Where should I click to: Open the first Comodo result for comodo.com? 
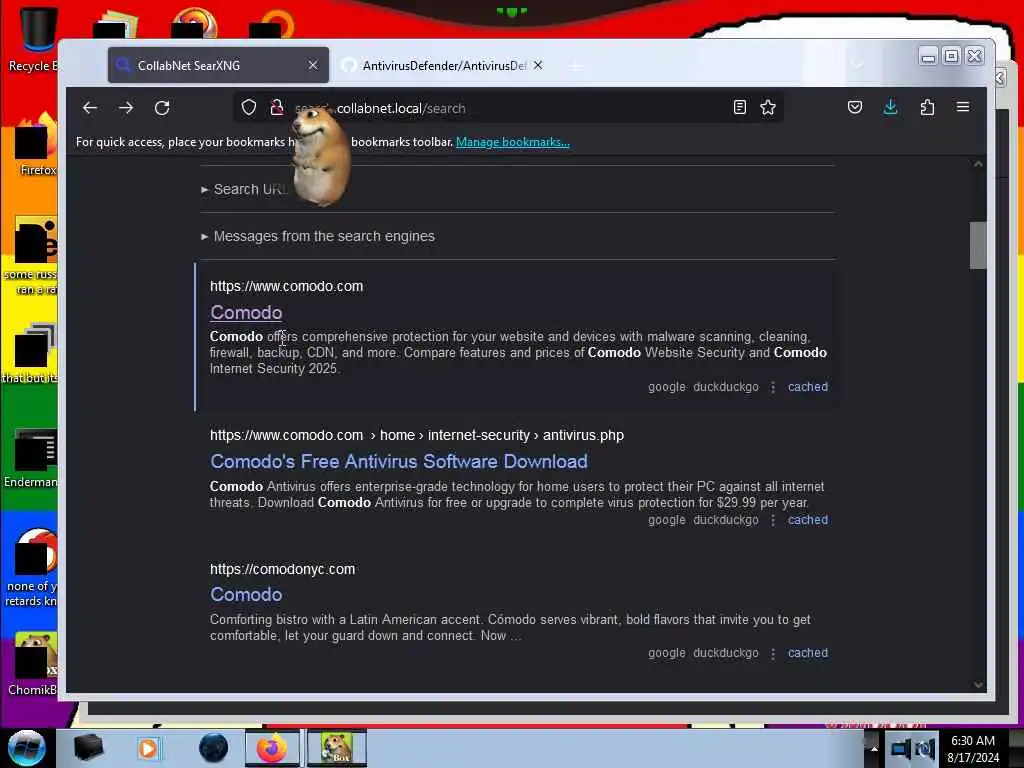pyautogui.click(x=246, y=313)
